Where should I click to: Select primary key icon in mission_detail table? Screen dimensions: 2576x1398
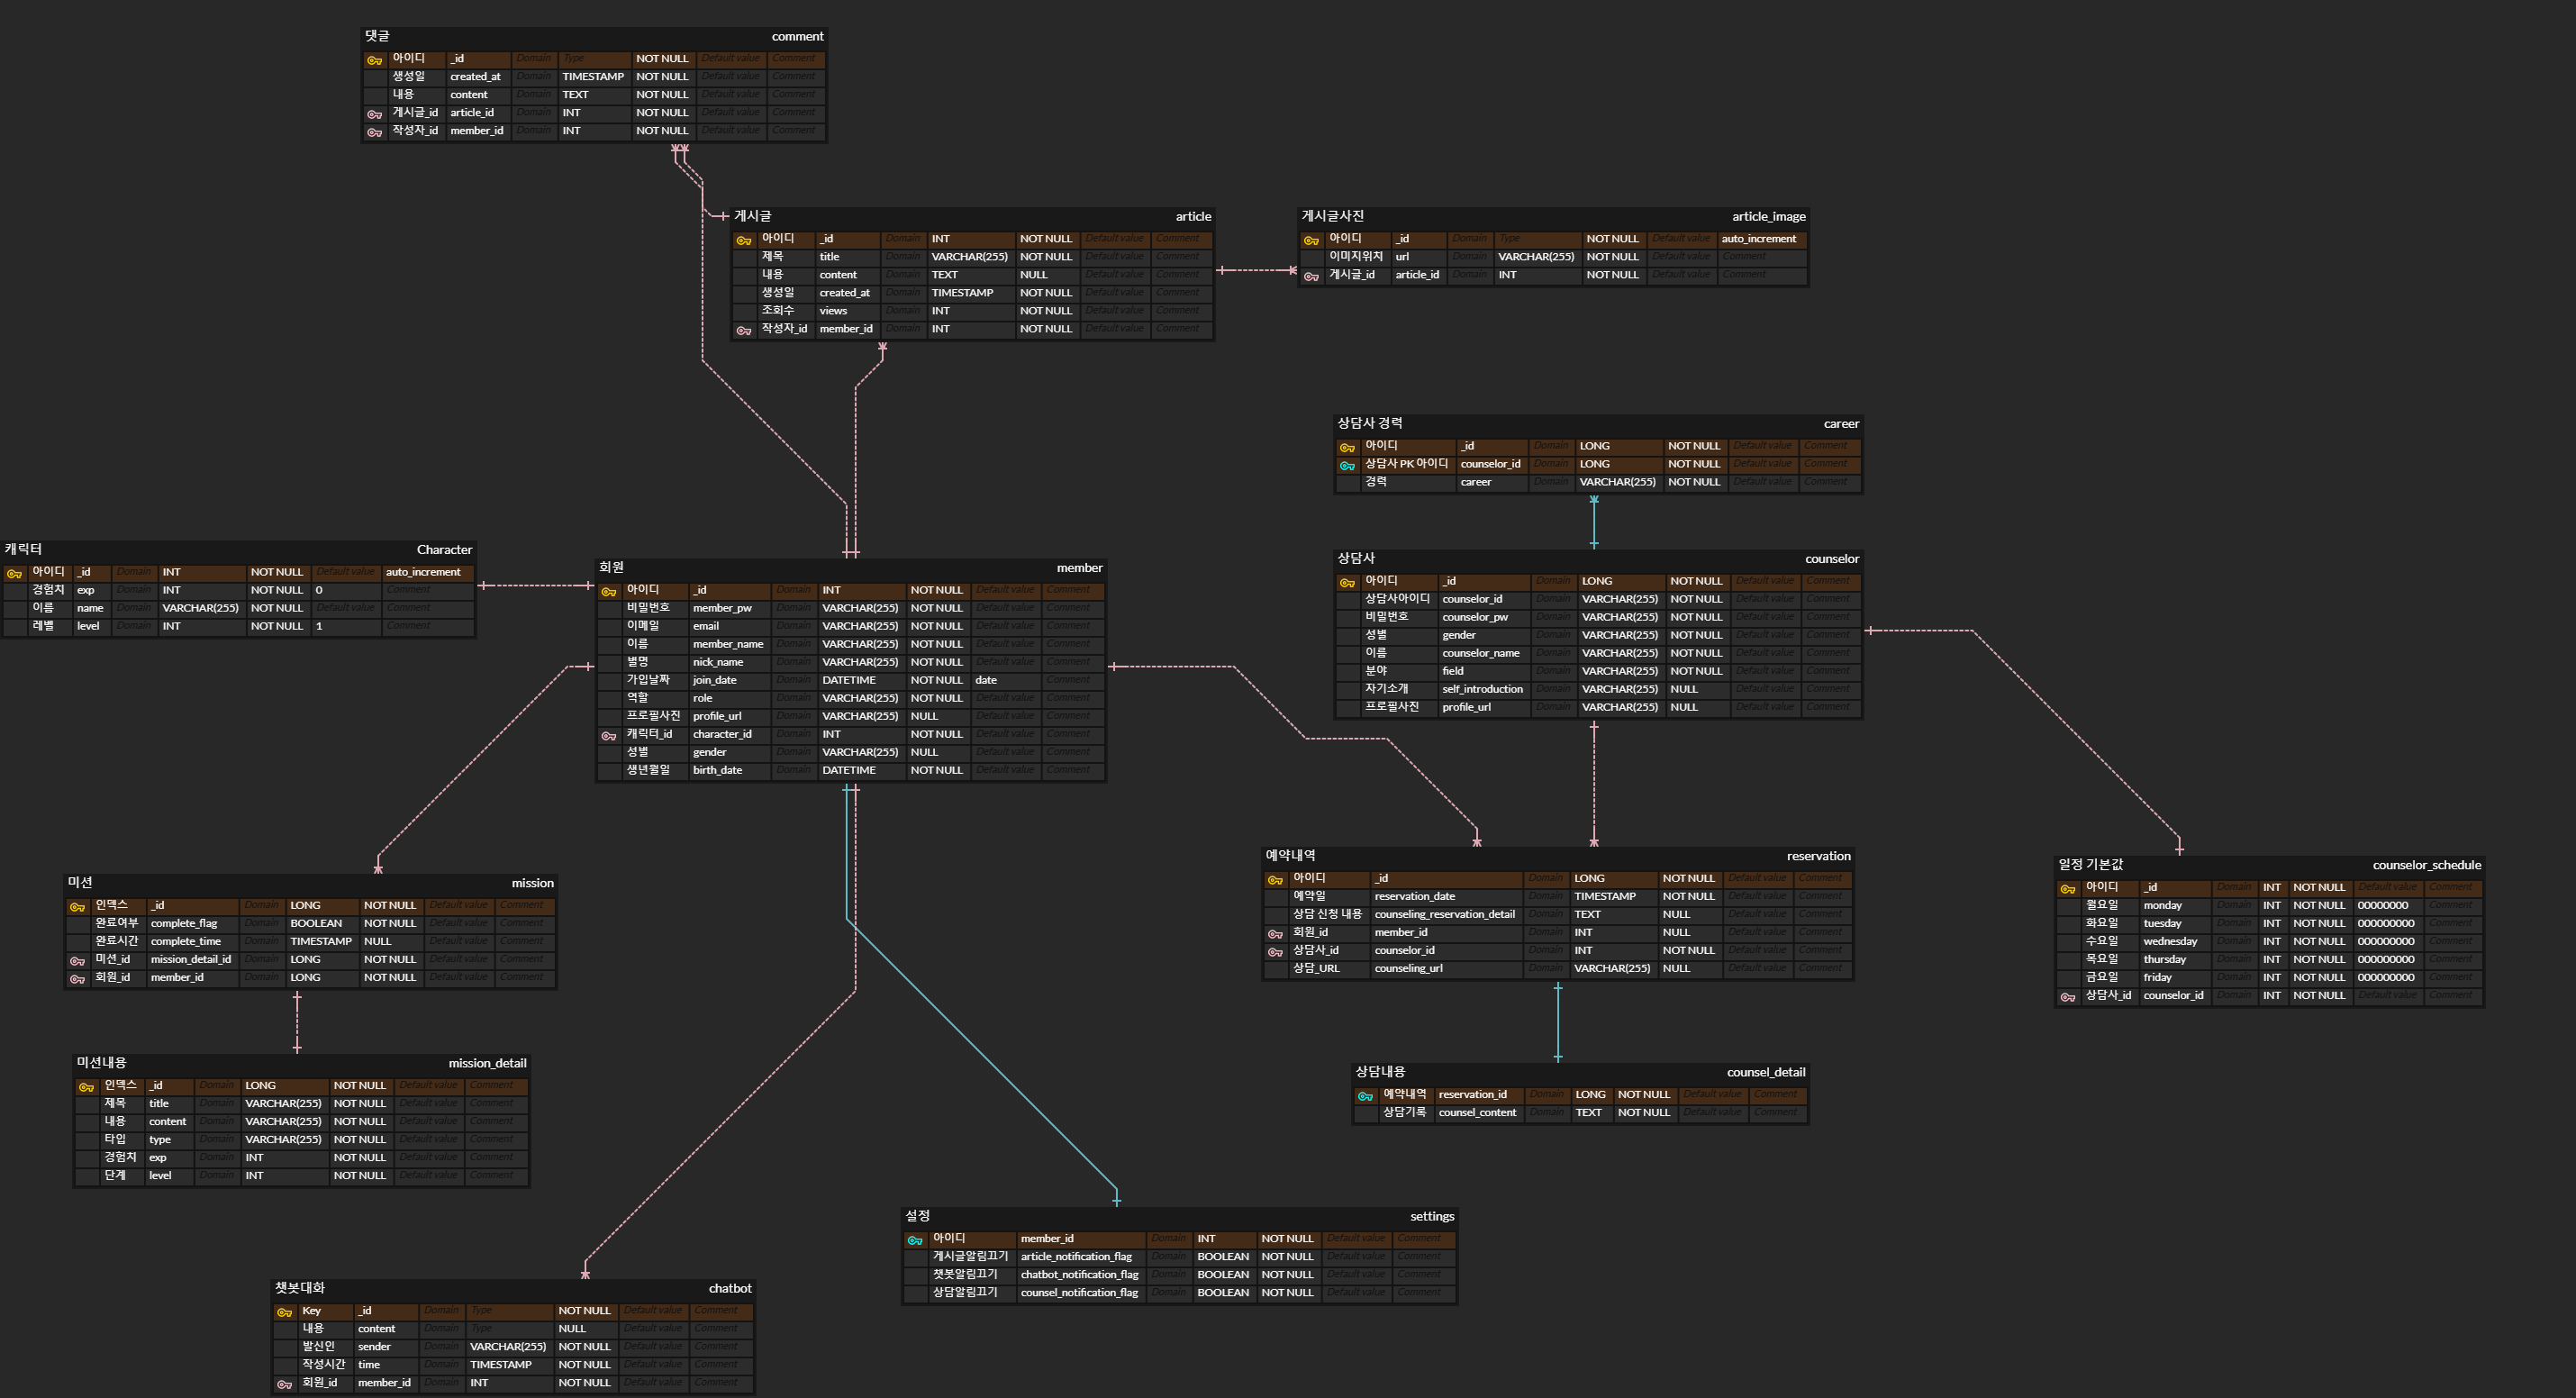86,1086
